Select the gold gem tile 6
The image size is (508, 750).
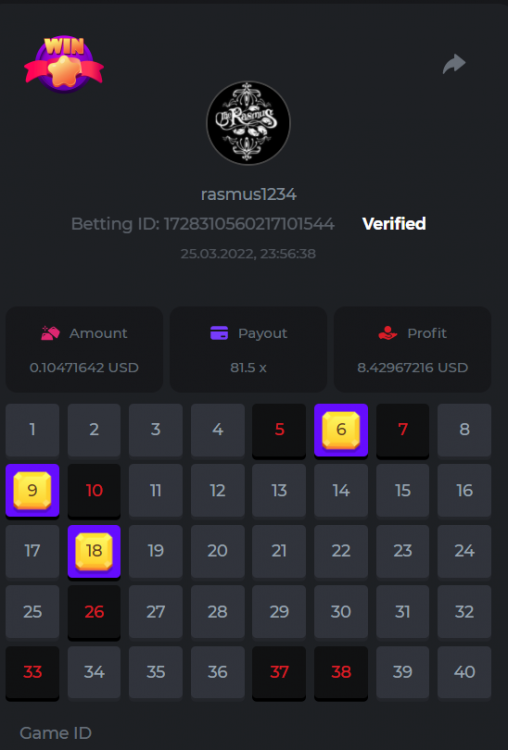pyautogui.click(x=341, y=430)
